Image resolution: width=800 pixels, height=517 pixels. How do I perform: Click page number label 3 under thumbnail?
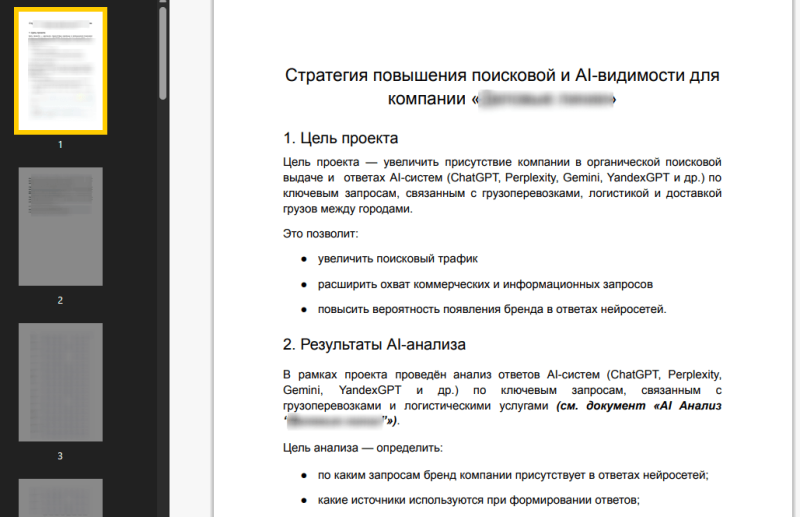point(60,456)
